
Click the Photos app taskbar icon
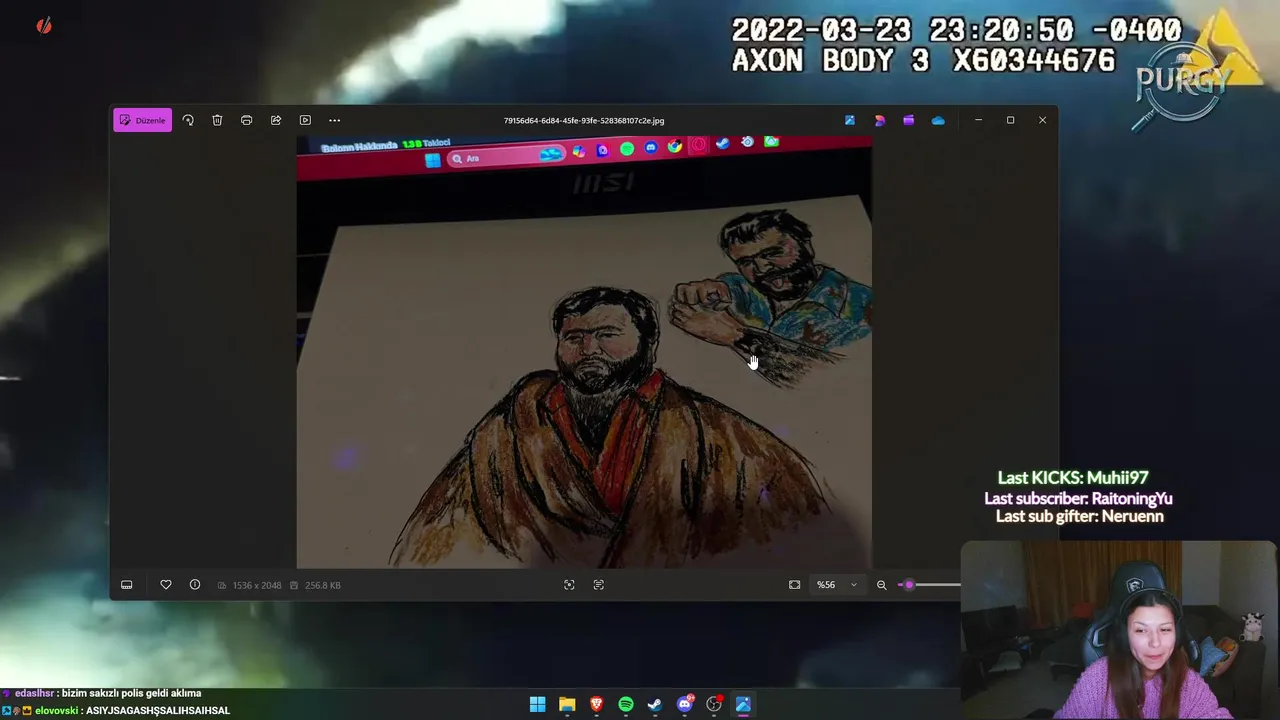[x=743, y=704]
